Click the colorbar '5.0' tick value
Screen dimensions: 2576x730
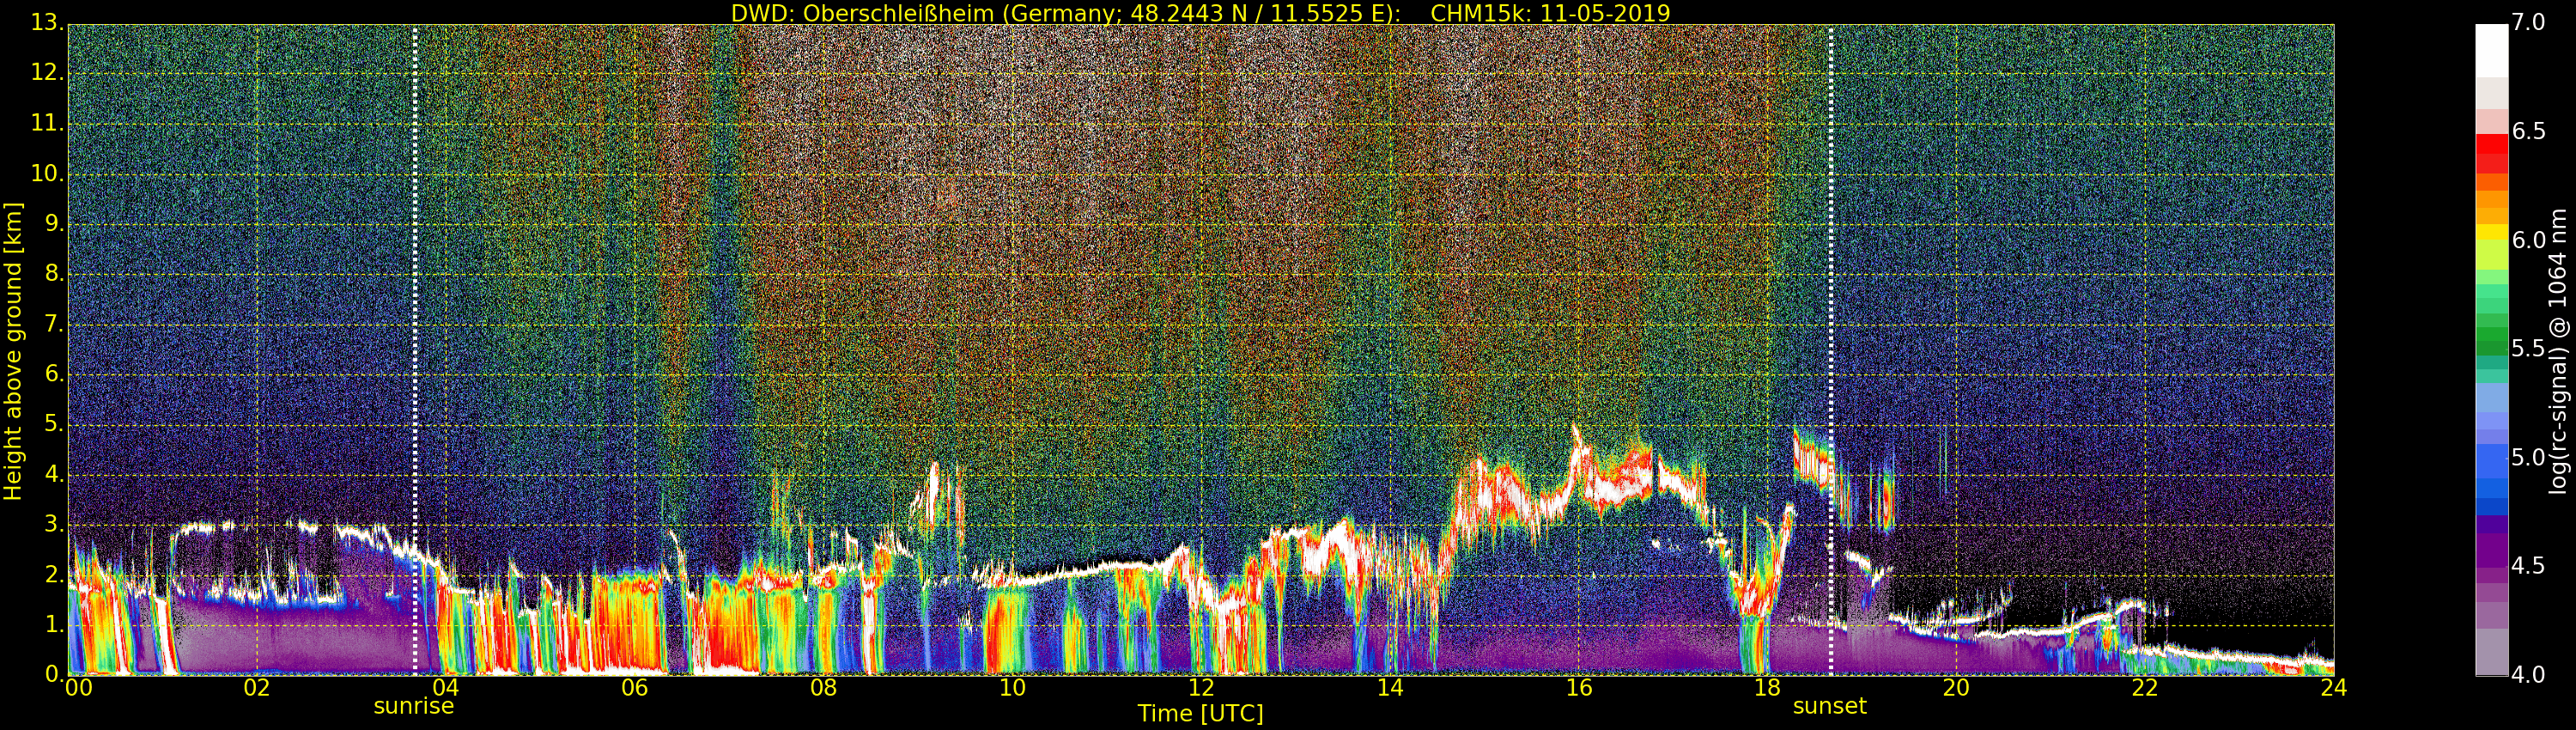coord(2528,458)
